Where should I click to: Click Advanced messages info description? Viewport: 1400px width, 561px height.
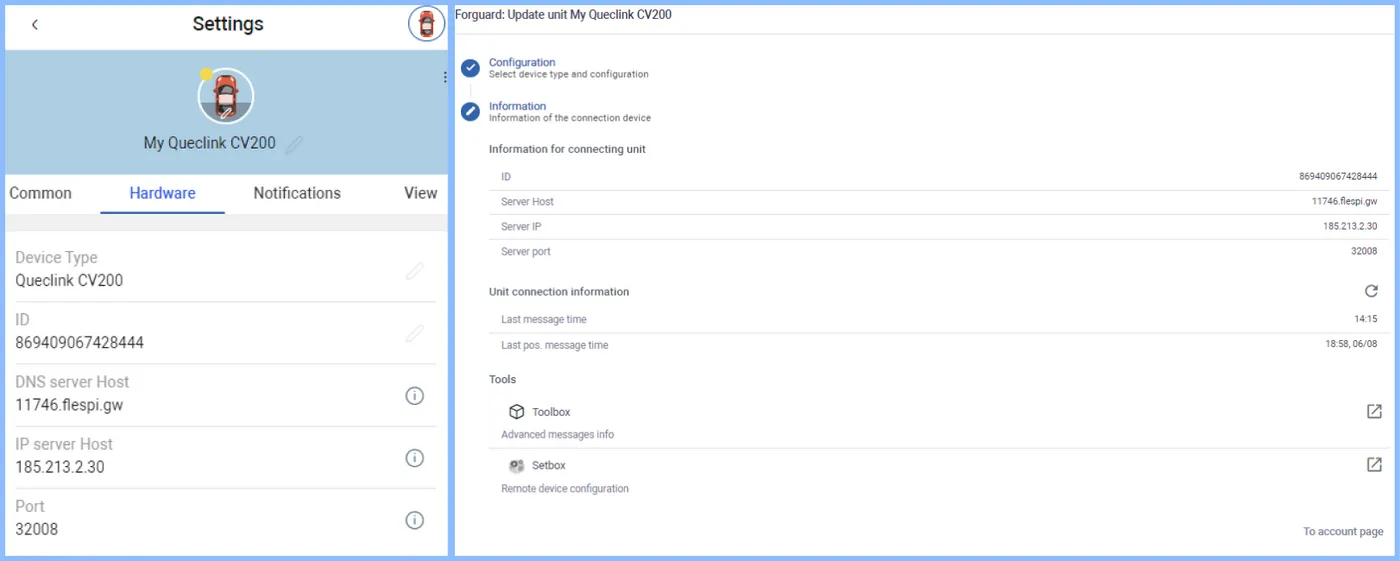(x=557, y=435)
